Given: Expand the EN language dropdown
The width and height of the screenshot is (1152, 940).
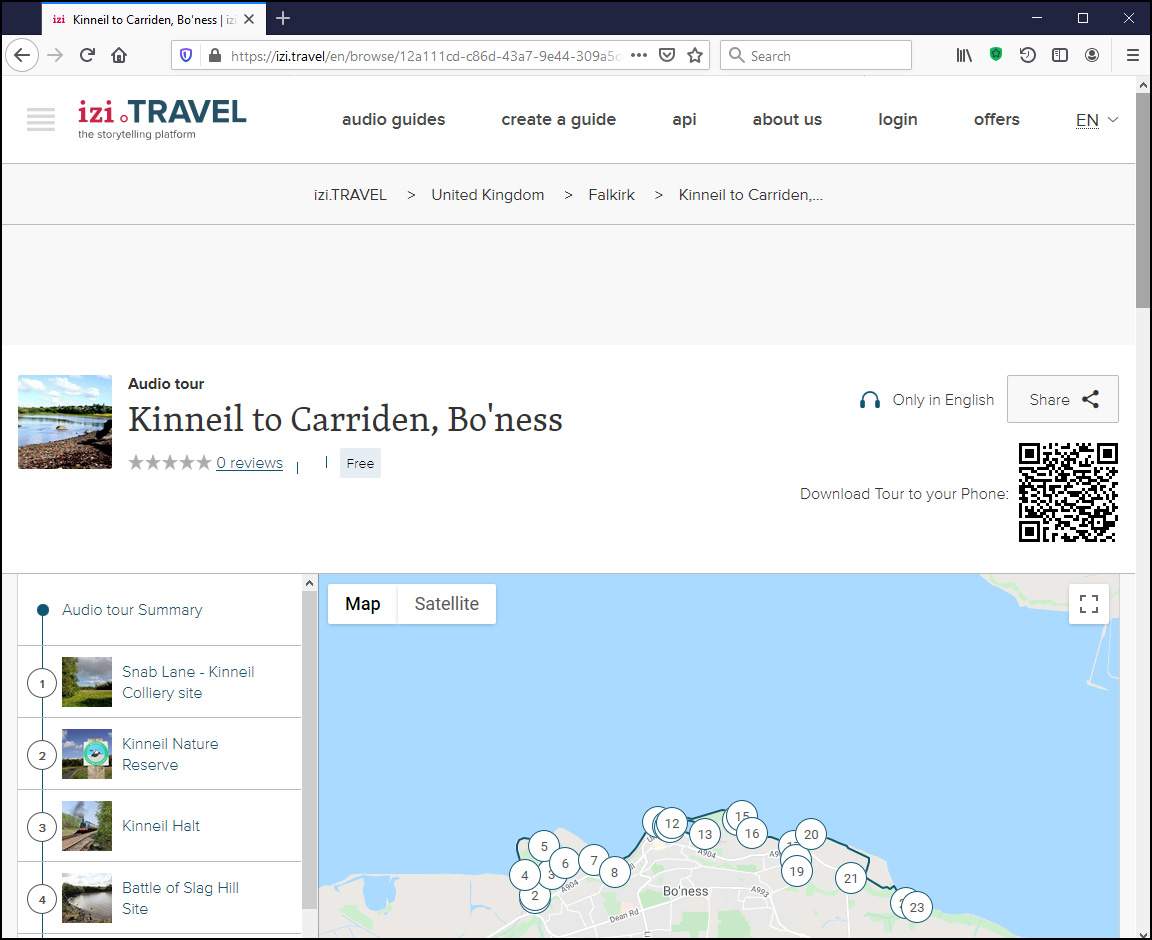Looking at the screenshot, I should (x=1097, y=120).
